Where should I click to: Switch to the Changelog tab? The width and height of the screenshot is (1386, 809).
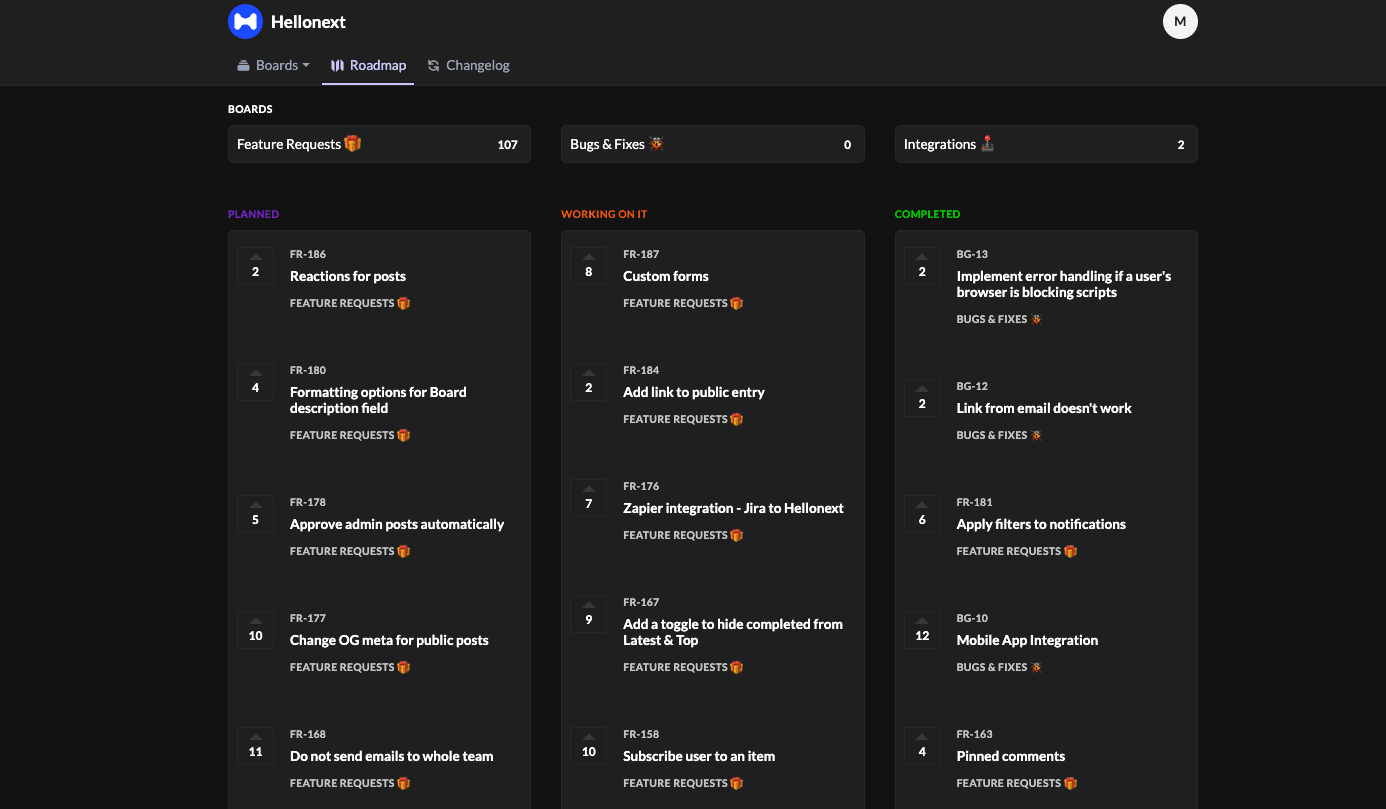[x=468, y=65]
